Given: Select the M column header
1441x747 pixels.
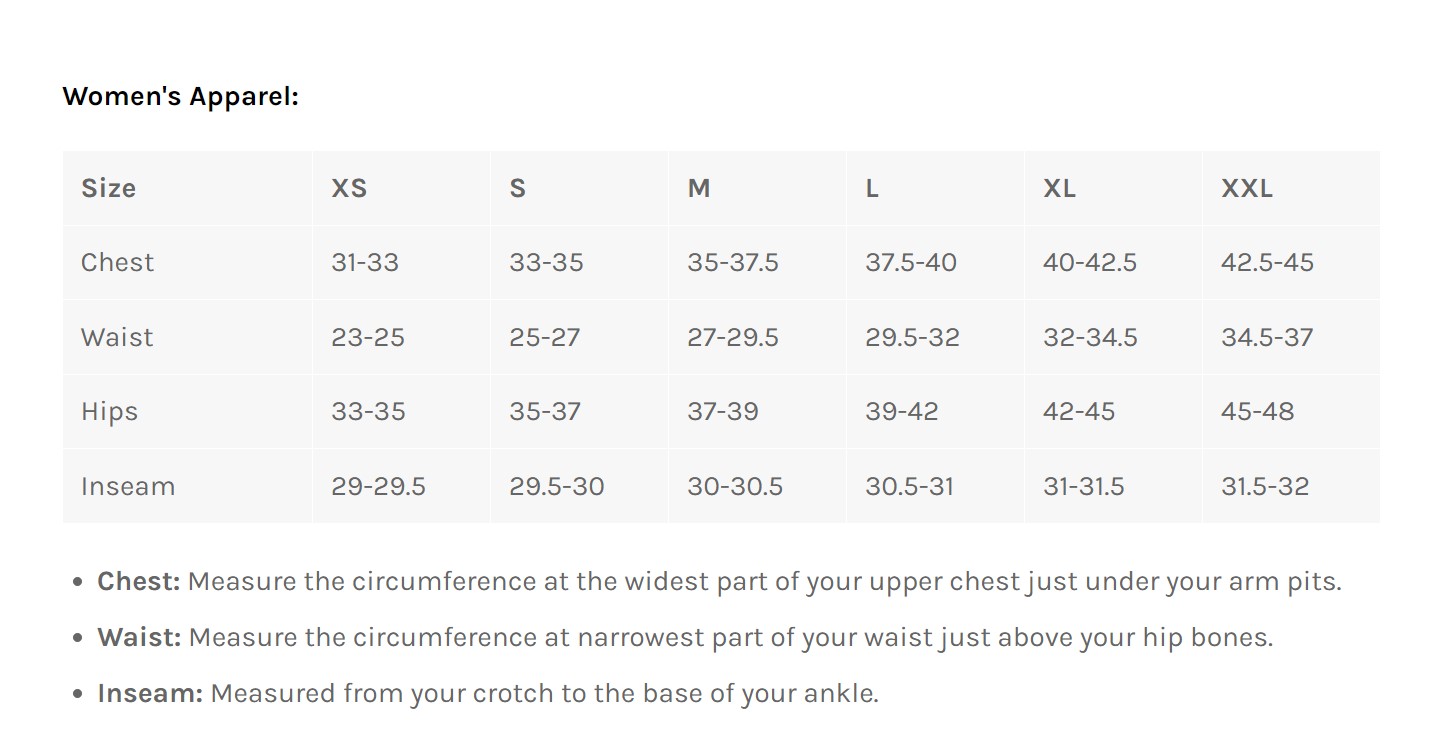Looking at the screenshot, I should click(x=698, y=188).
